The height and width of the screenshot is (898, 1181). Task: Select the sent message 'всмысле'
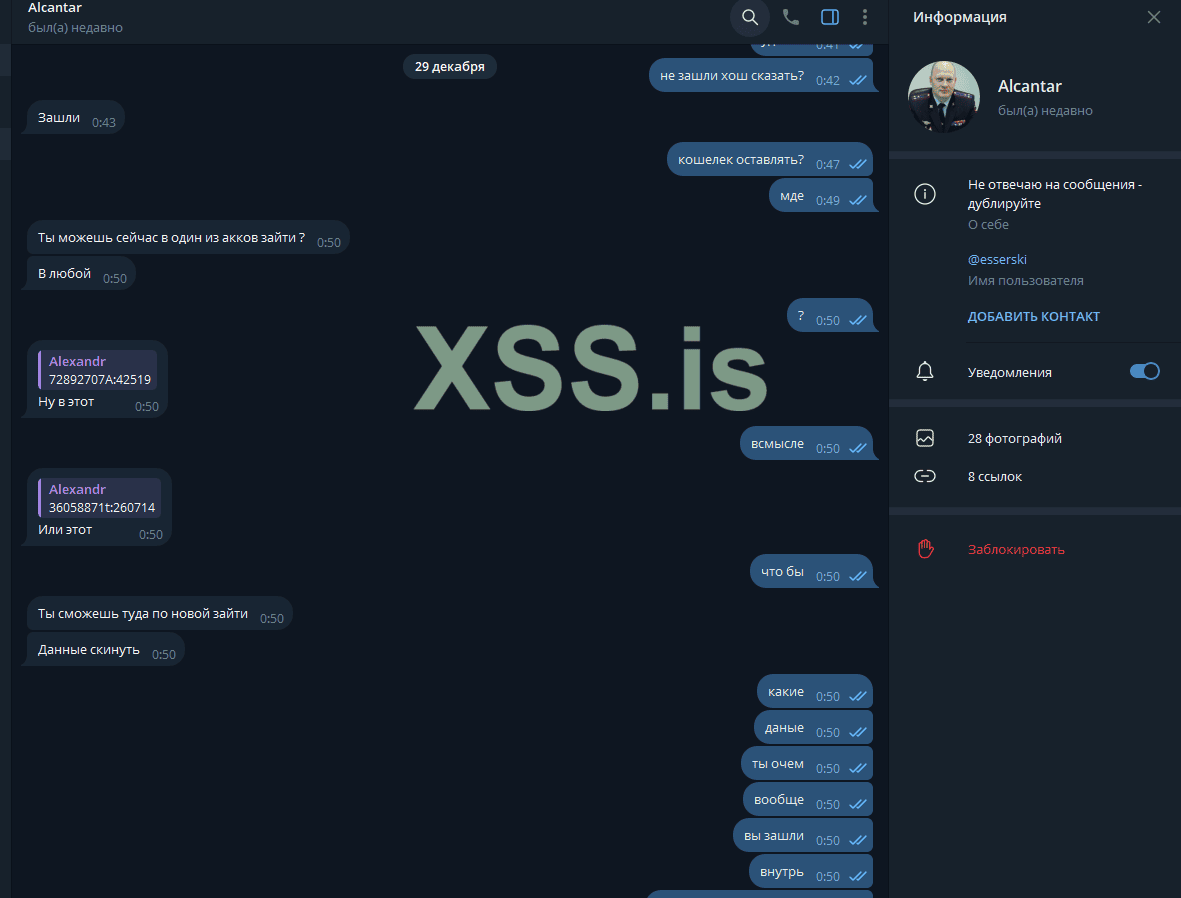[x=807, y=444]
